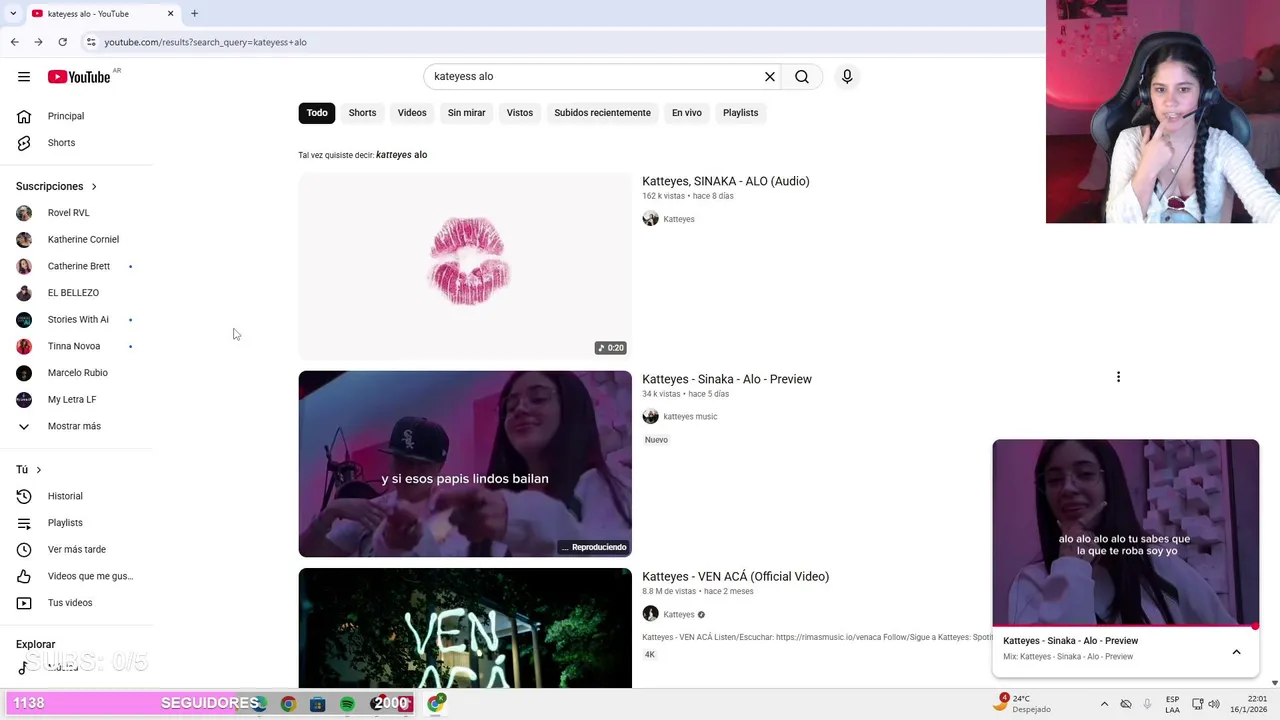
Task: Open Katteyes - Sinaka - Alo - Preview title
Action: [x=727, y=379]
